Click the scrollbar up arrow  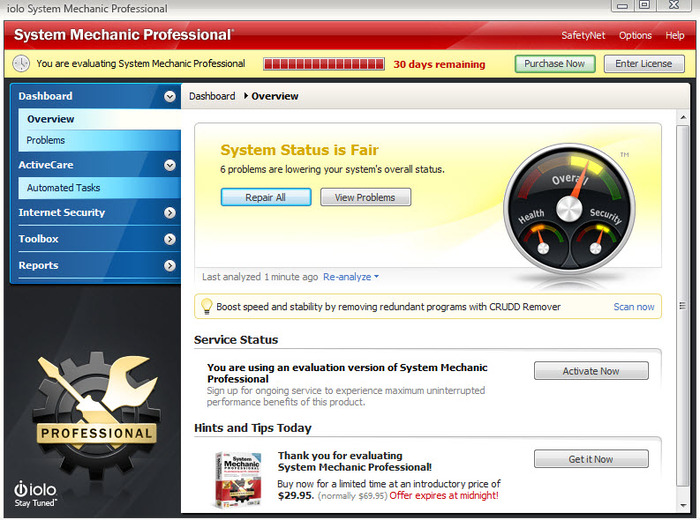(x=683, y=117)
